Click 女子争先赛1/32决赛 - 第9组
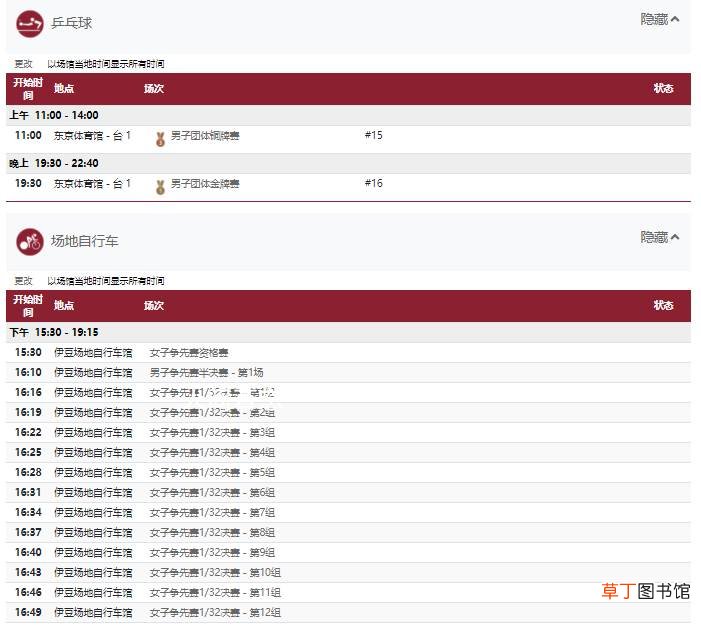This screenshot has width=701, height=626. 212,552
